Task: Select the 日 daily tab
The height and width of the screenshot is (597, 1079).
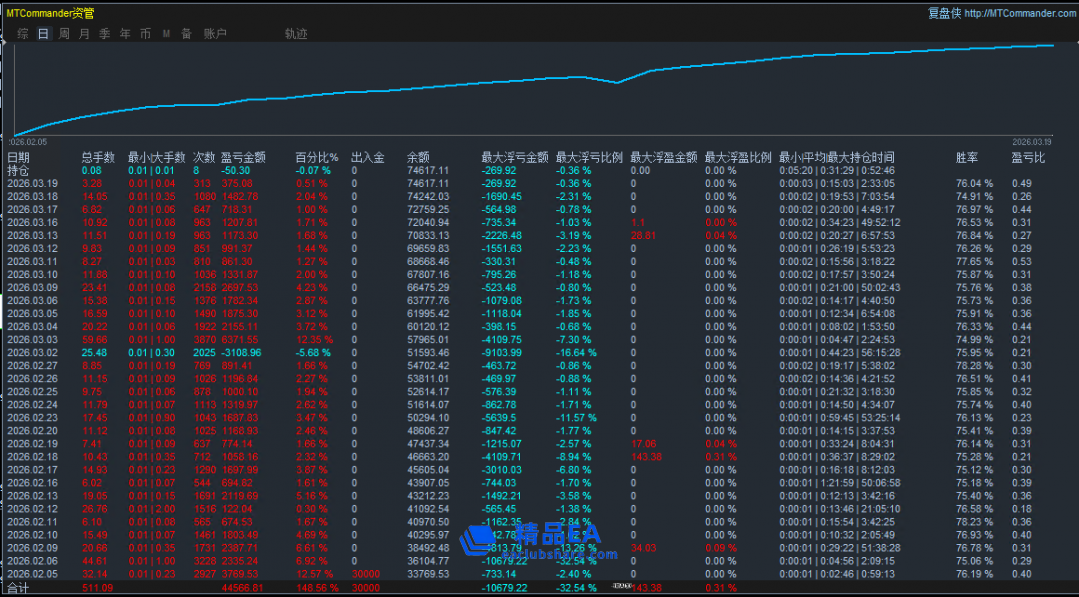Action: [x=43, y=34]
